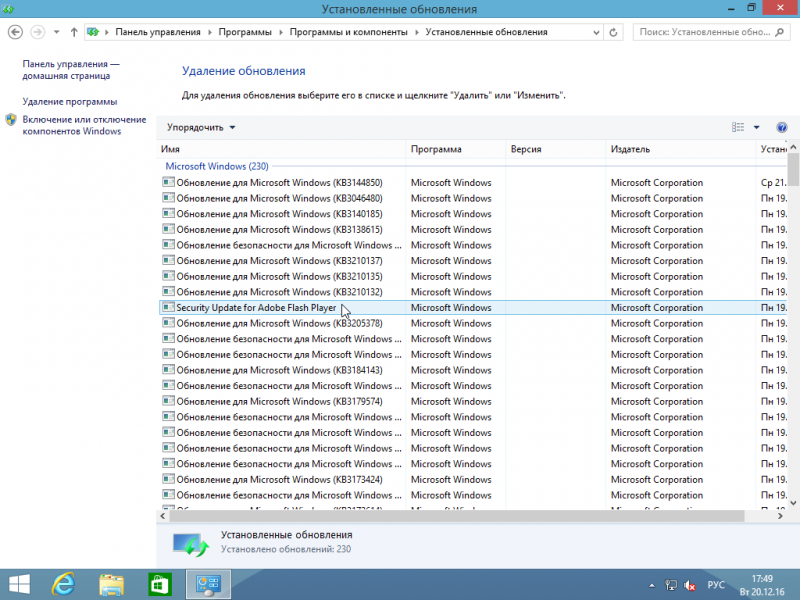This screenshot has width=800, height=600.
Task: Select update KB3144850 row
Action: (x=472, y=183)
